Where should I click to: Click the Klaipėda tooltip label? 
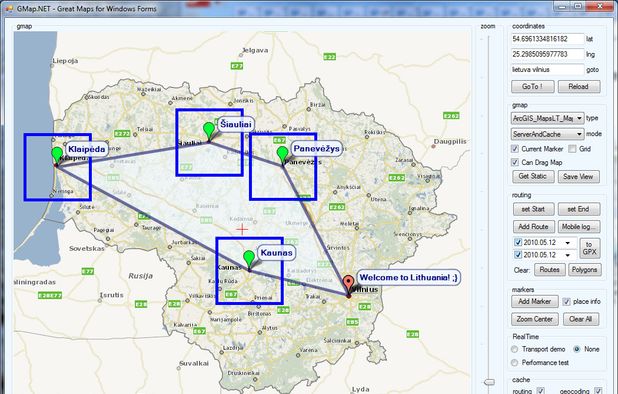(x=87, y=149)
